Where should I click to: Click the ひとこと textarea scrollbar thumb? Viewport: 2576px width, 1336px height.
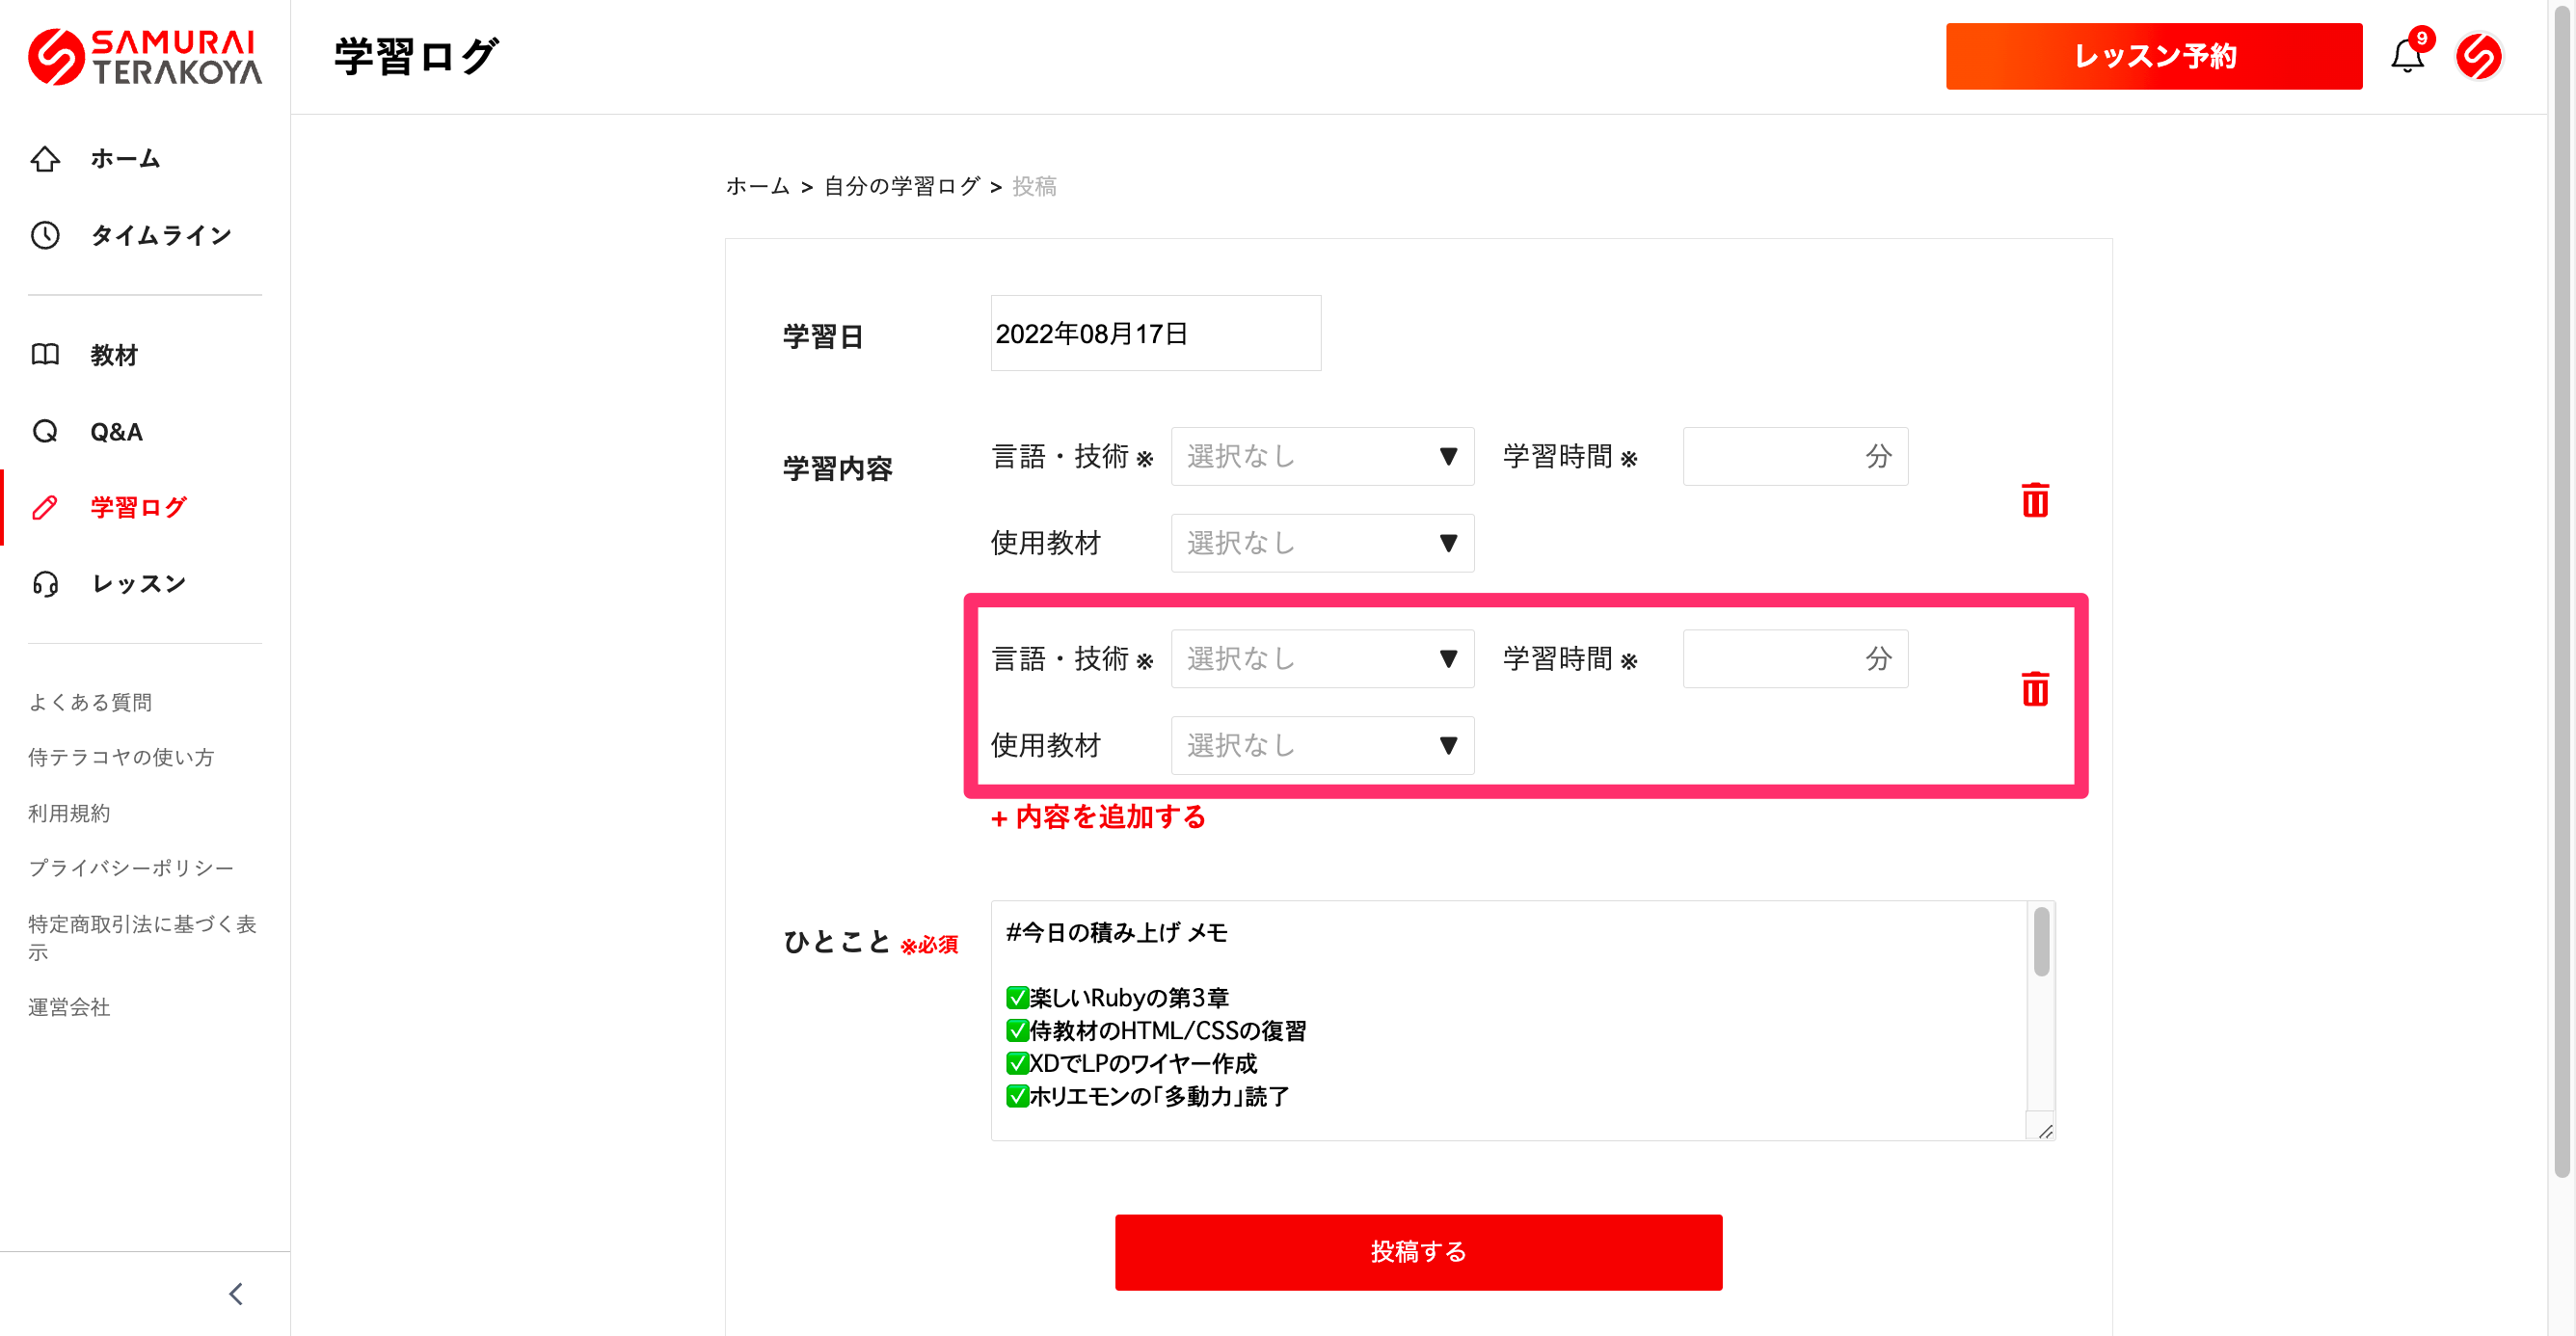tap(2041, 941)
